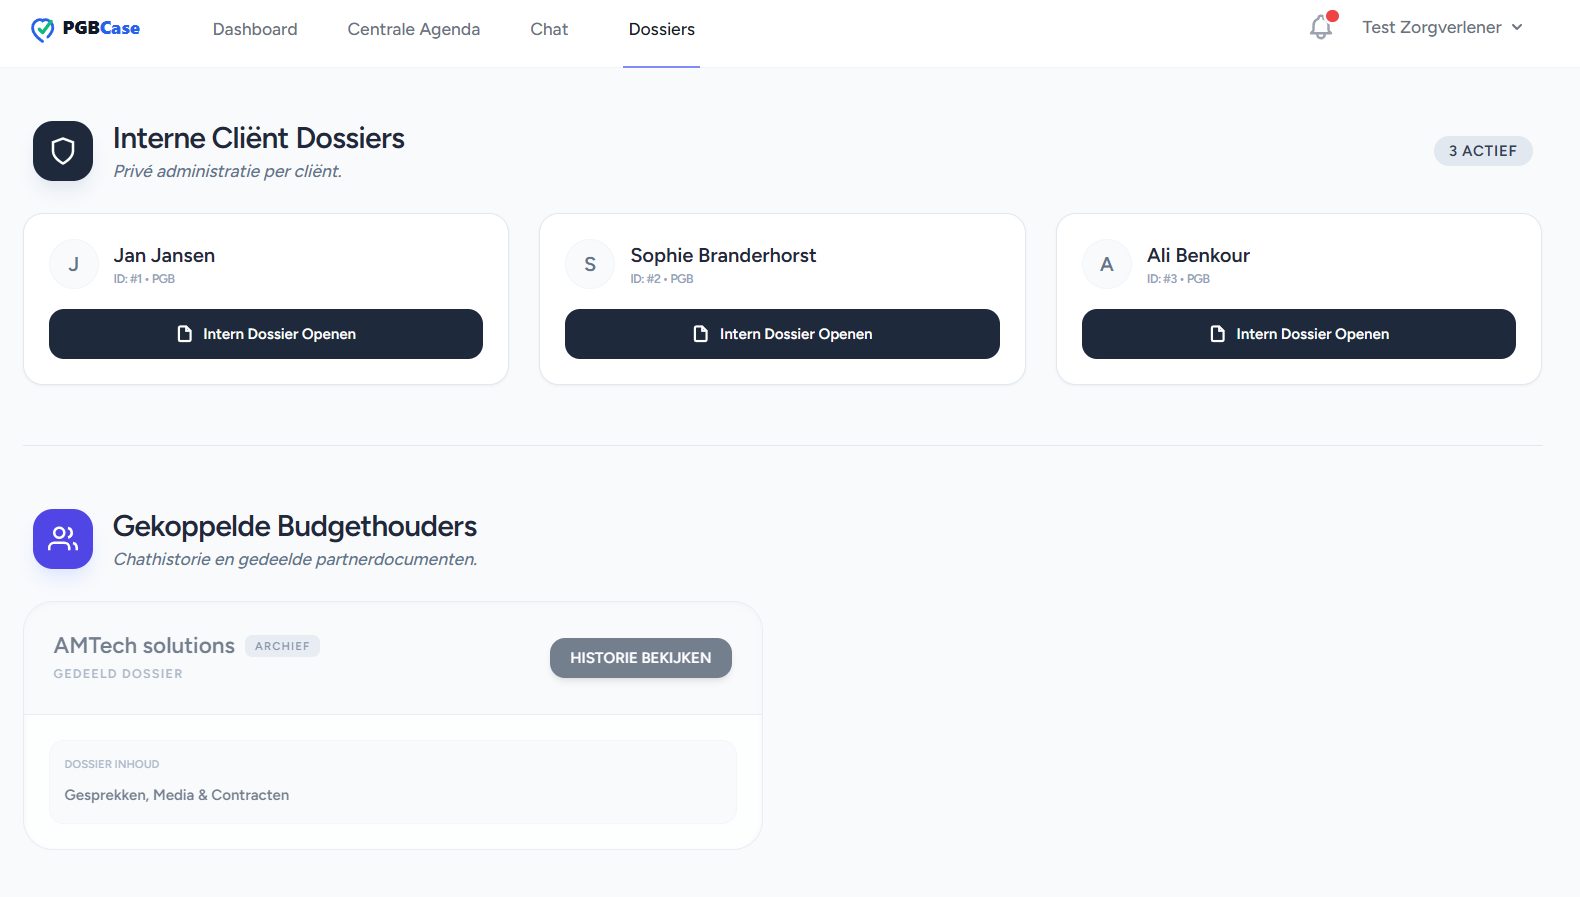Click the Dossier Inhoud content box
Image resolution: width=1580 pixels, height=897 pixels.
tap(393, 781)
